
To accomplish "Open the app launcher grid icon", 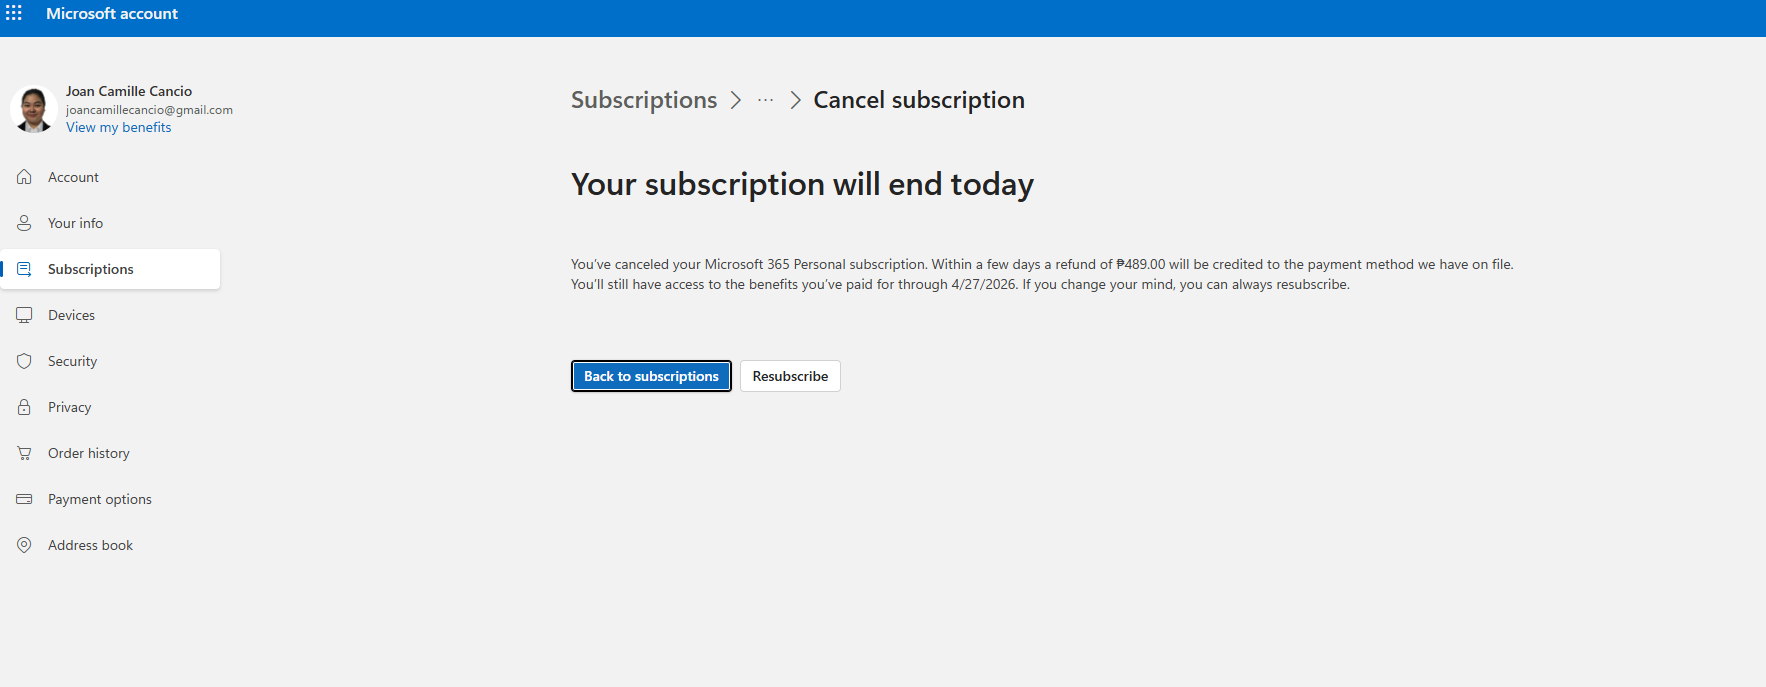I will (14, 13).
